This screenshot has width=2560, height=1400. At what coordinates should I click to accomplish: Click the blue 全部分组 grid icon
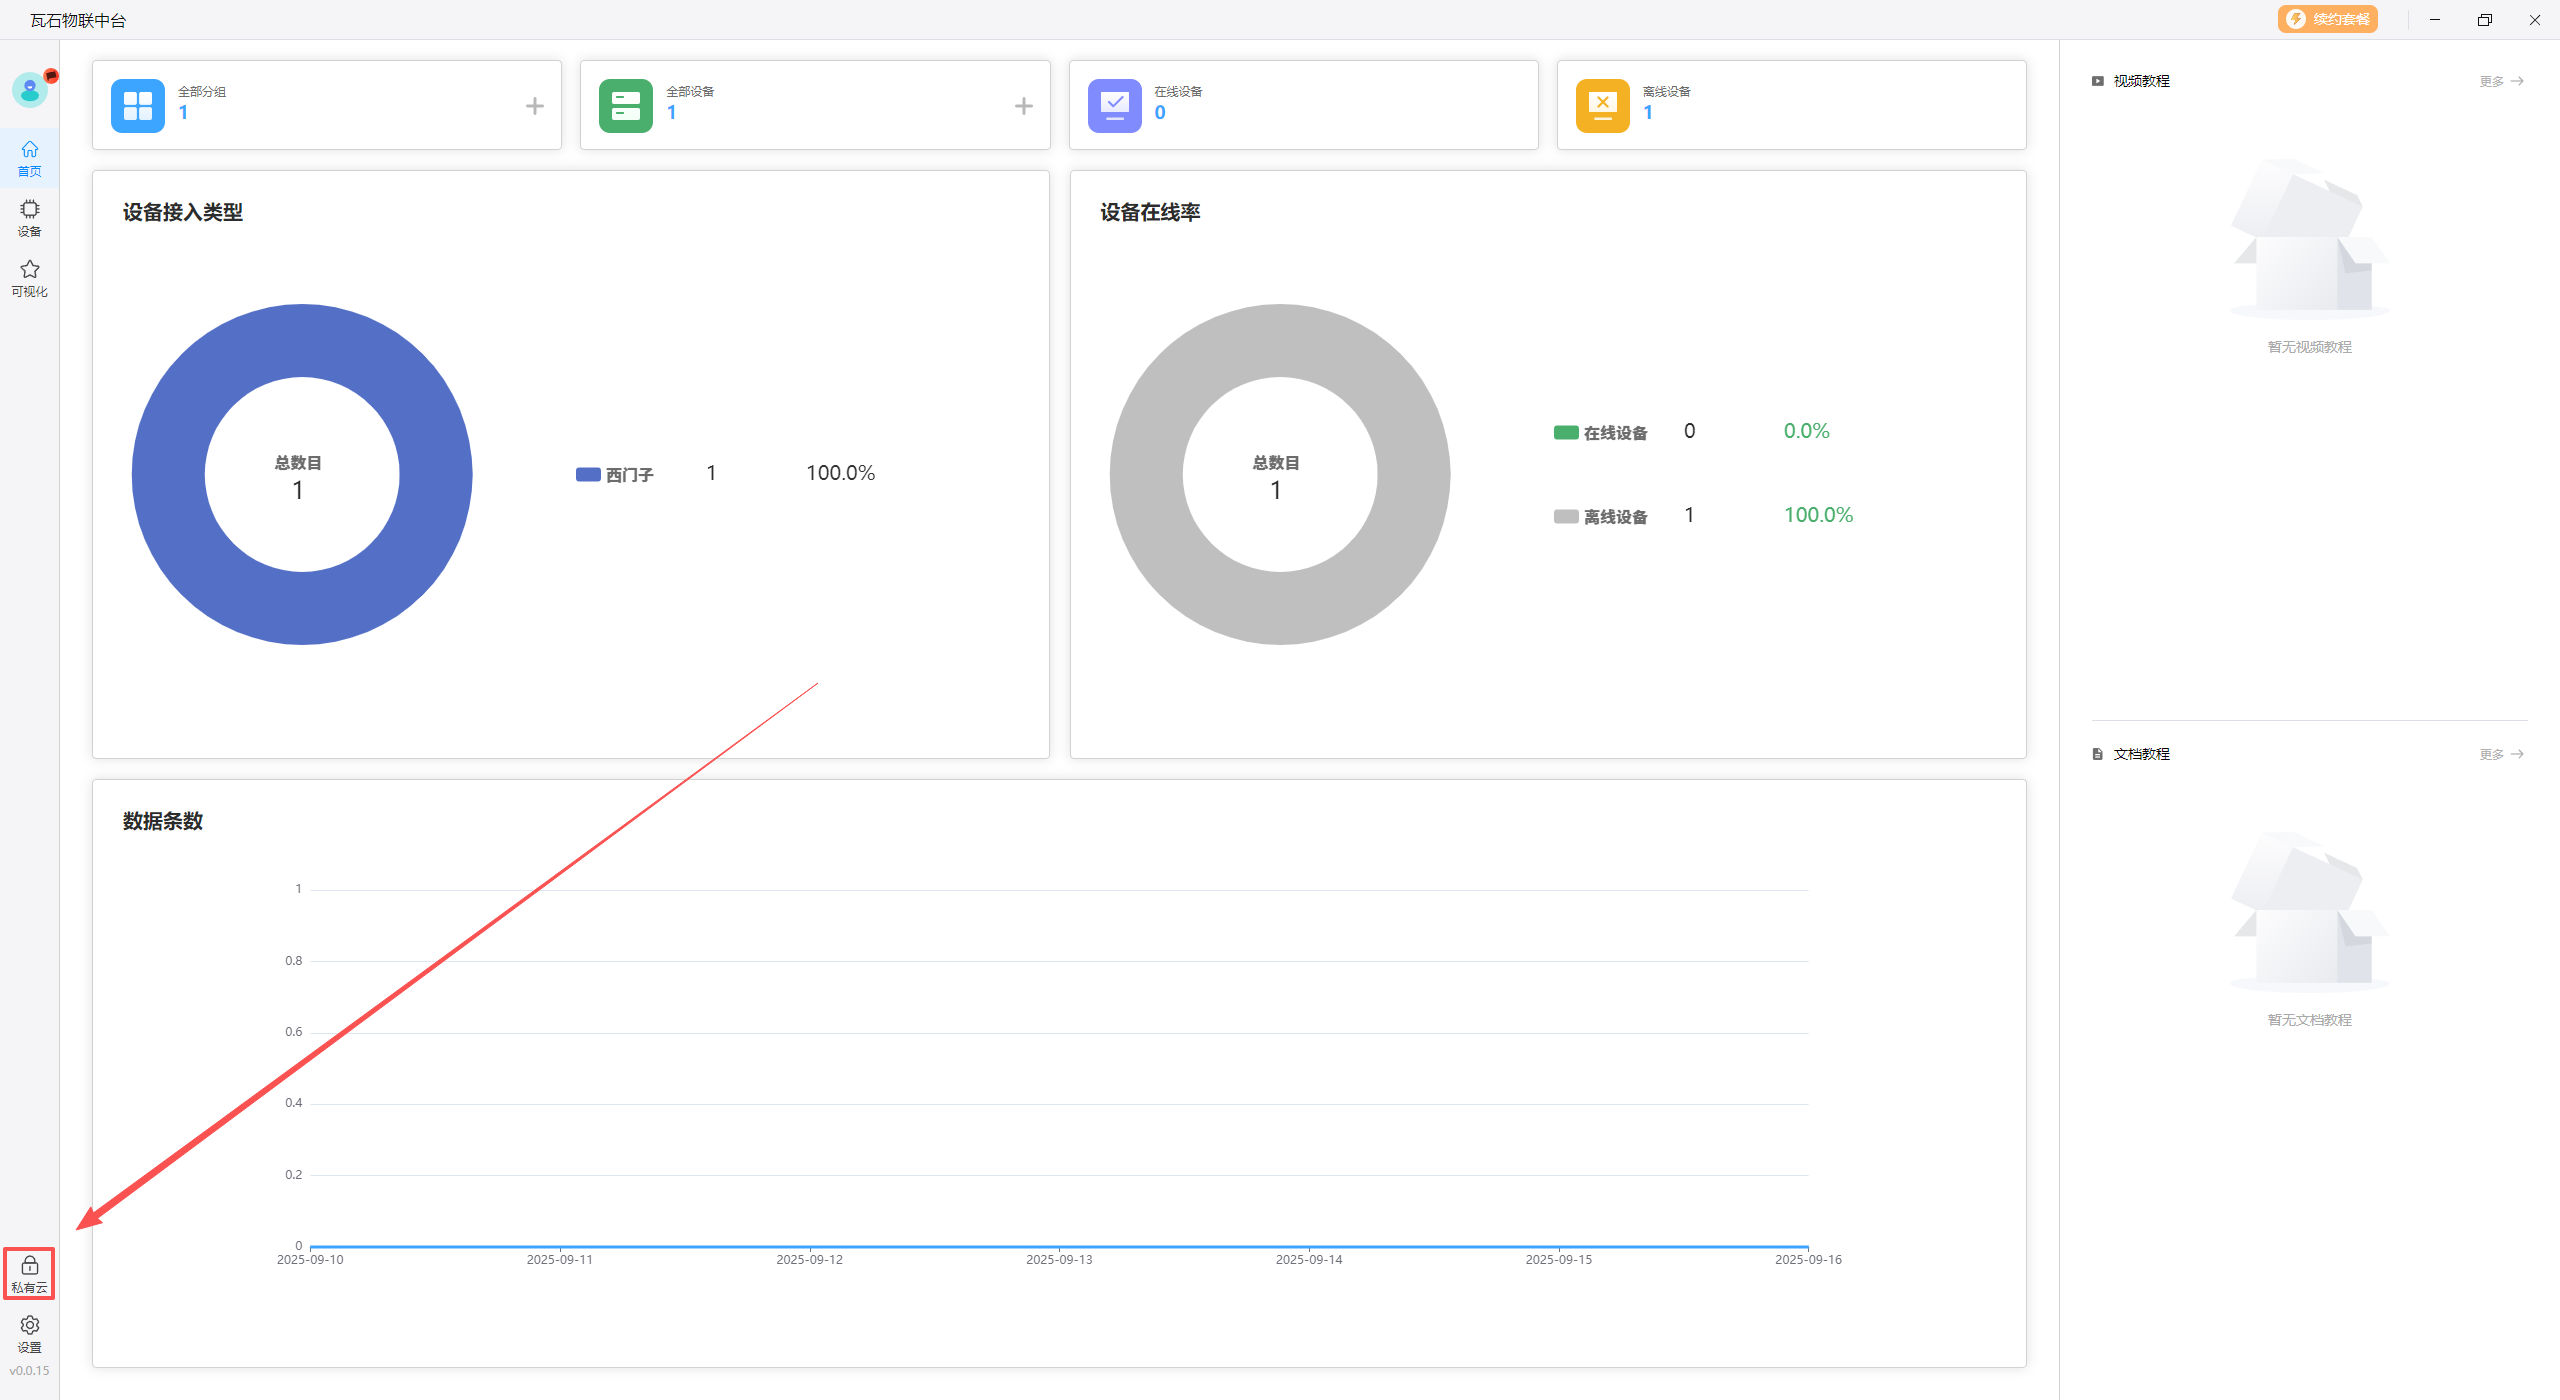pyautogui.click(x=137, y=105)
